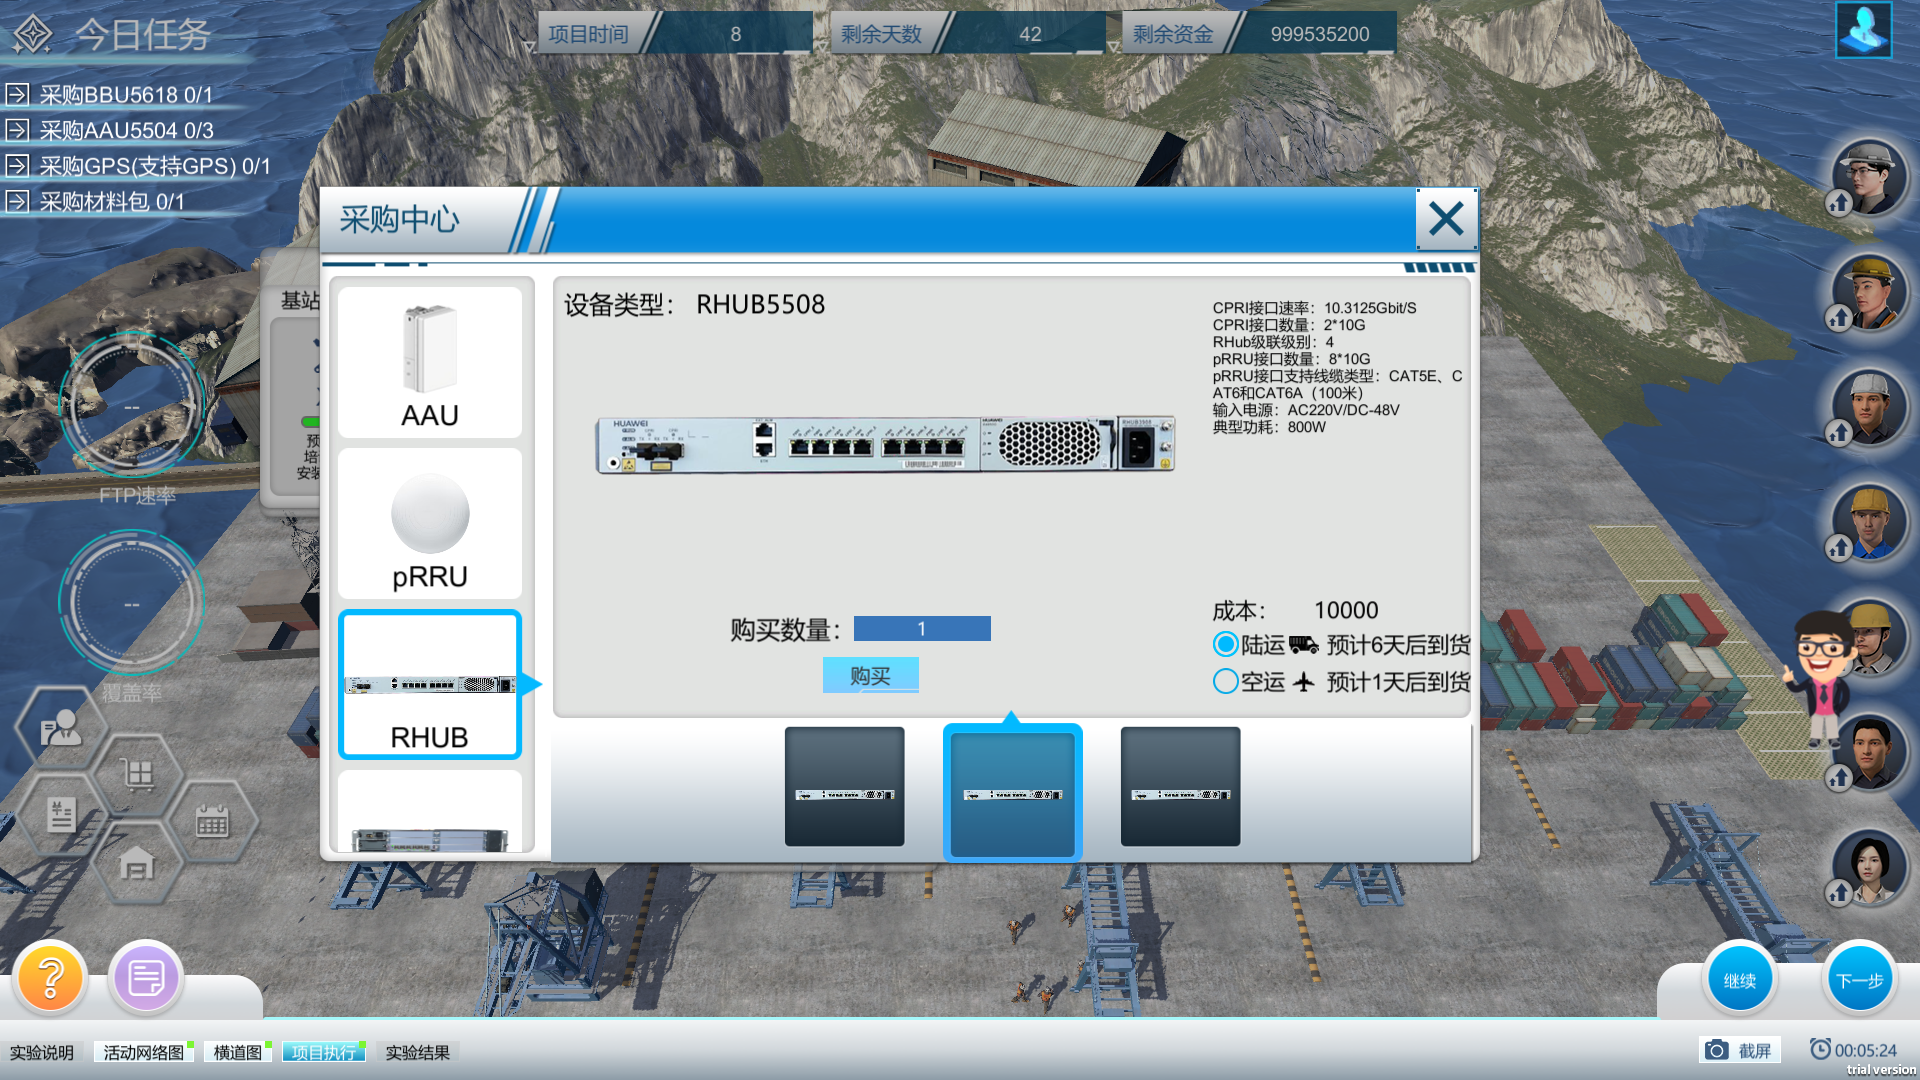Open the calendar schedule hexagon icon

coord(213,822)
